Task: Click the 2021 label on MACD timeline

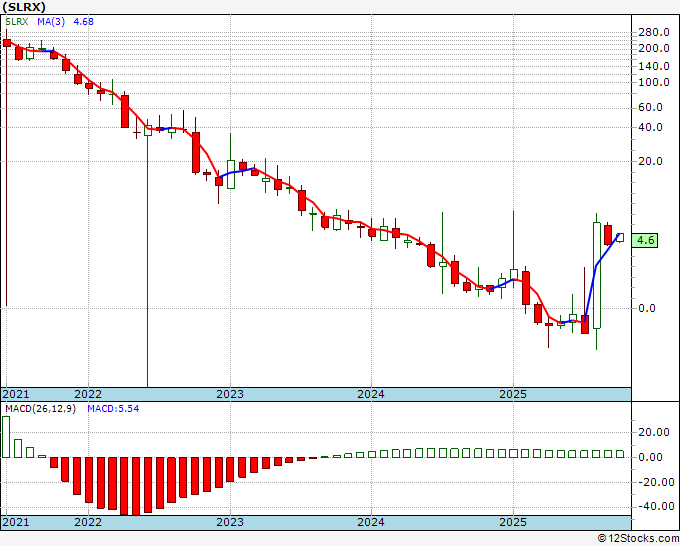Action: (x=16, y=522)
